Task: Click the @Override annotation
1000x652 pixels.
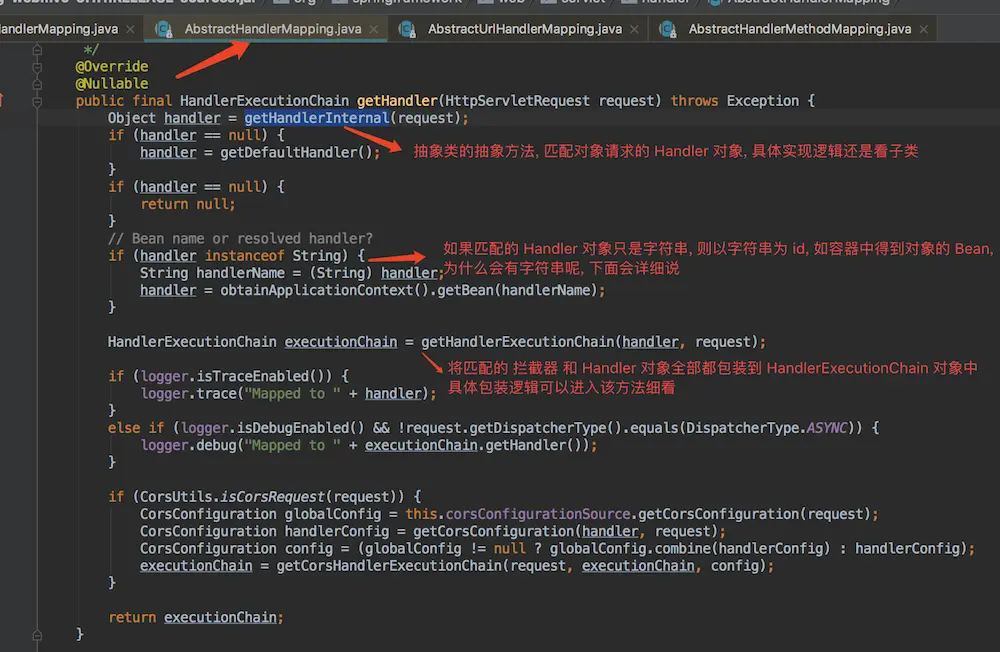Action: (112, 66)
